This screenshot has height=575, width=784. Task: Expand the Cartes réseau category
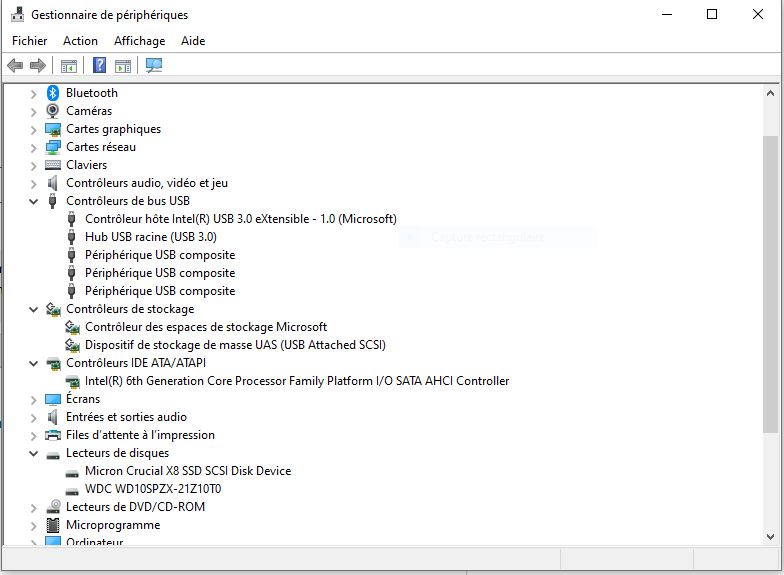point(34,148)
